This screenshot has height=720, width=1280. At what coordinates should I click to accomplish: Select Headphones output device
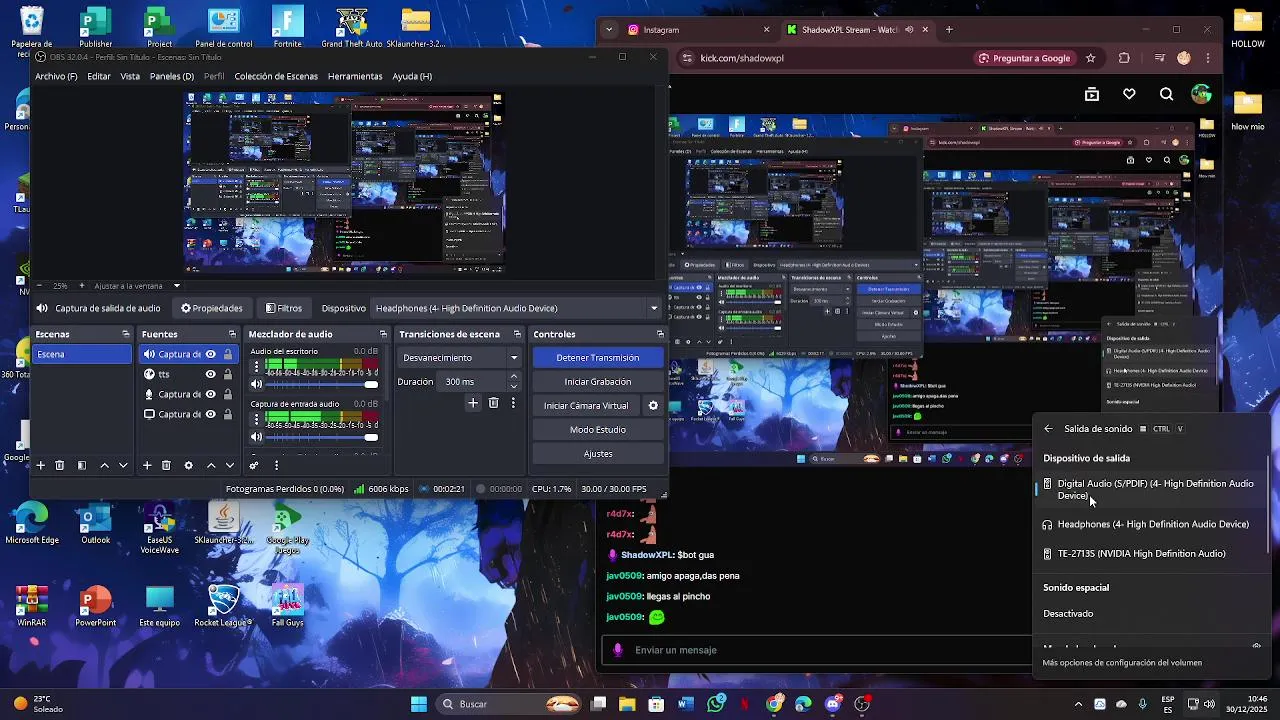tap(1152, 524)
